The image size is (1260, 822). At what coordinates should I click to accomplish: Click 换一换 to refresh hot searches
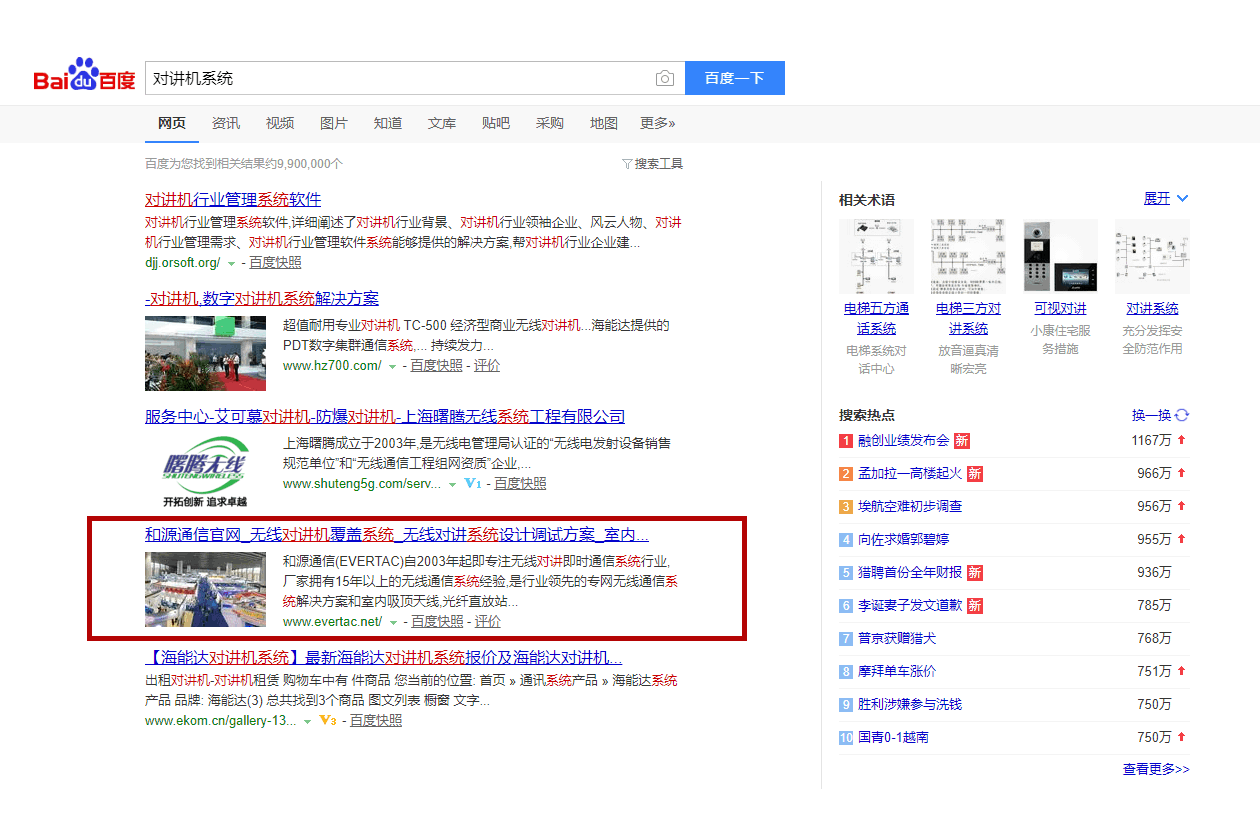tap(1151, 415)
